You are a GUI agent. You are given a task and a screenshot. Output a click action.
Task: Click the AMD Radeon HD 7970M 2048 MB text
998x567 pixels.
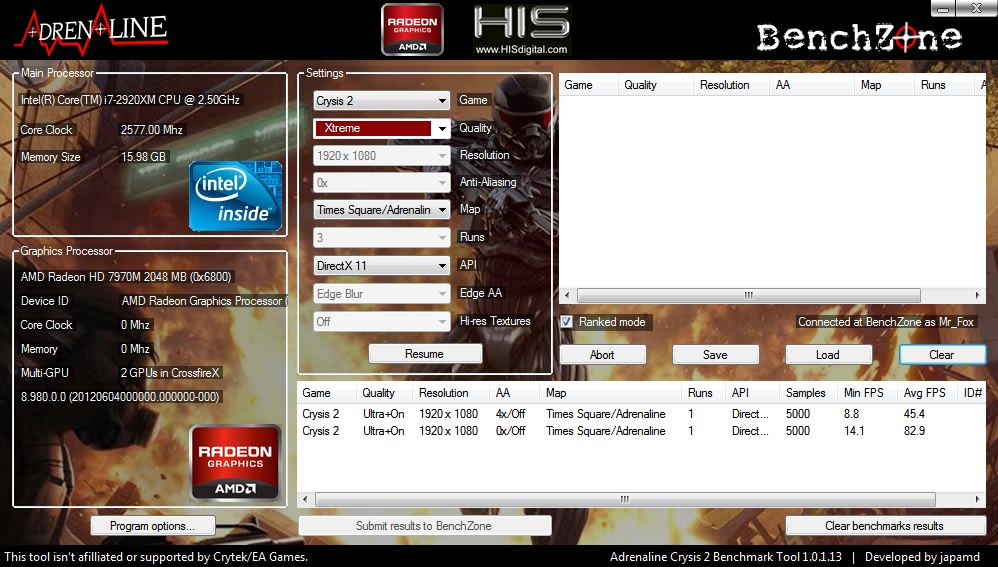(126, 277)
